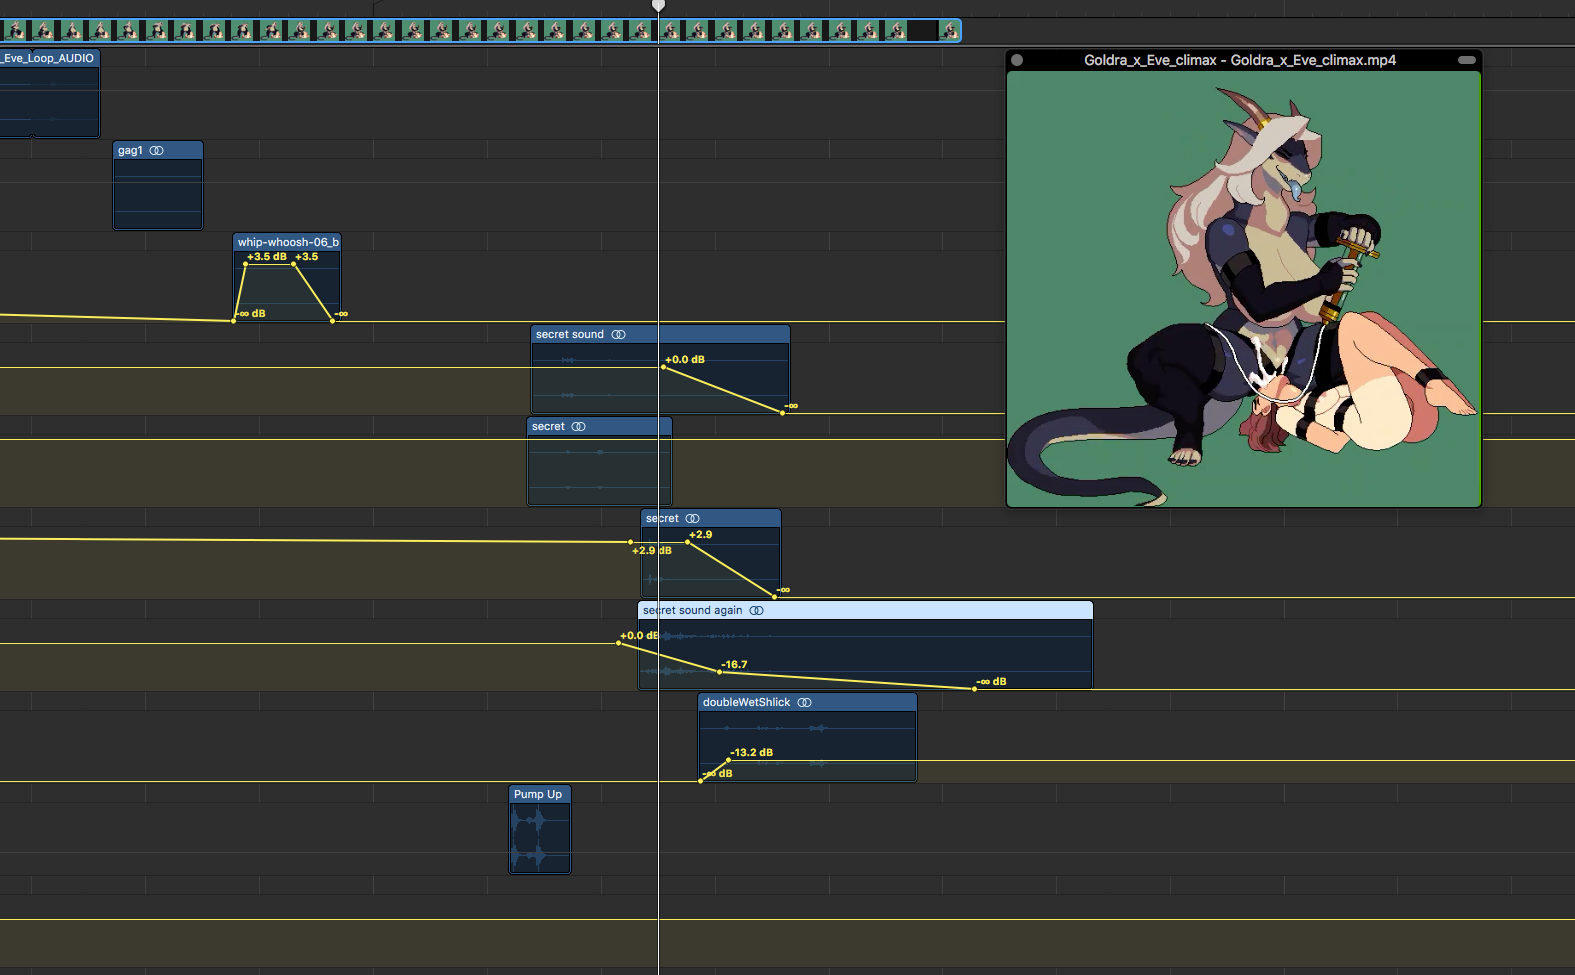
Task: Select the secret sound again region
Action: click(x=865, y=646)
